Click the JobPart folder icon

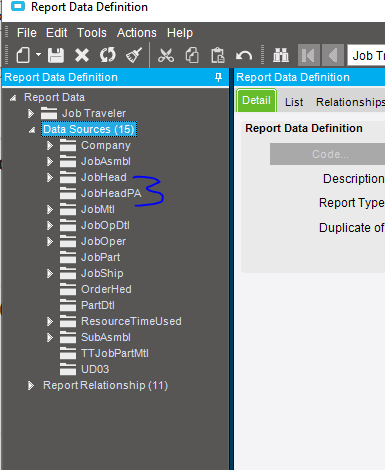68,257
